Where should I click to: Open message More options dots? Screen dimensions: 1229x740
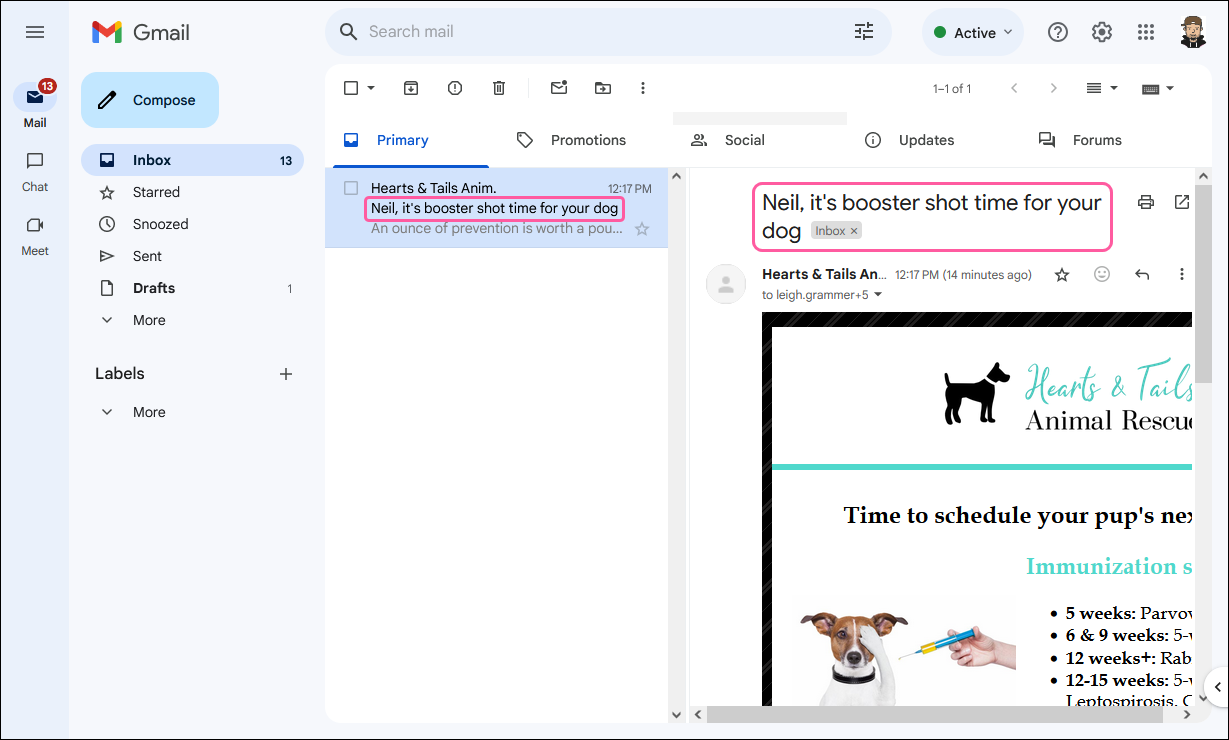1182,274
